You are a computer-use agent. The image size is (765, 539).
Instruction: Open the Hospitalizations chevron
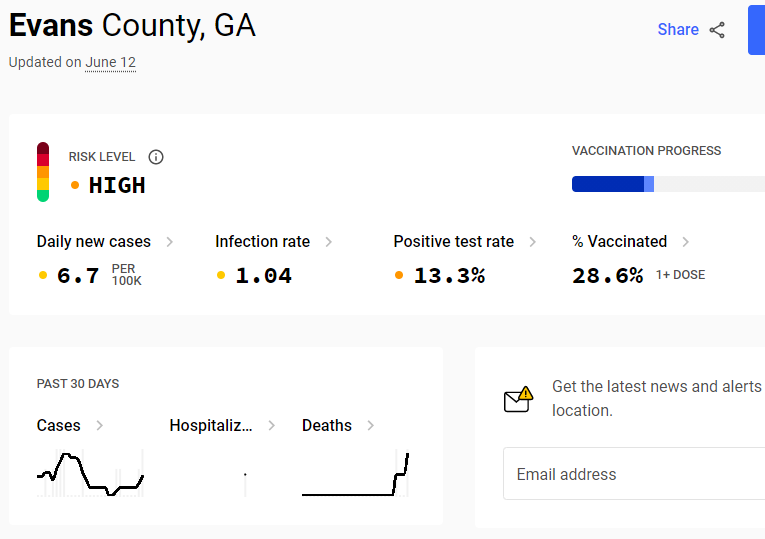272,425
